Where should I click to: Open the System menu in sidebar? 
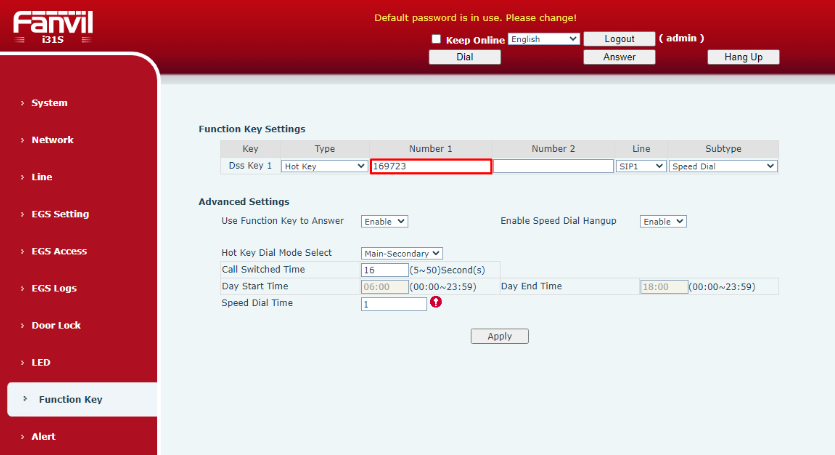[x=49, y=103]
